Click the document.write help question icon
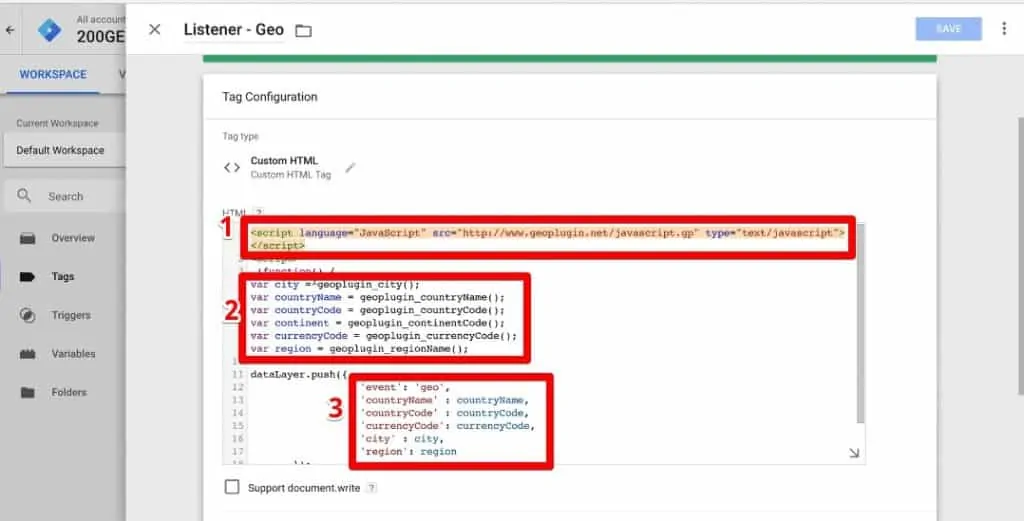 (372, 488)
